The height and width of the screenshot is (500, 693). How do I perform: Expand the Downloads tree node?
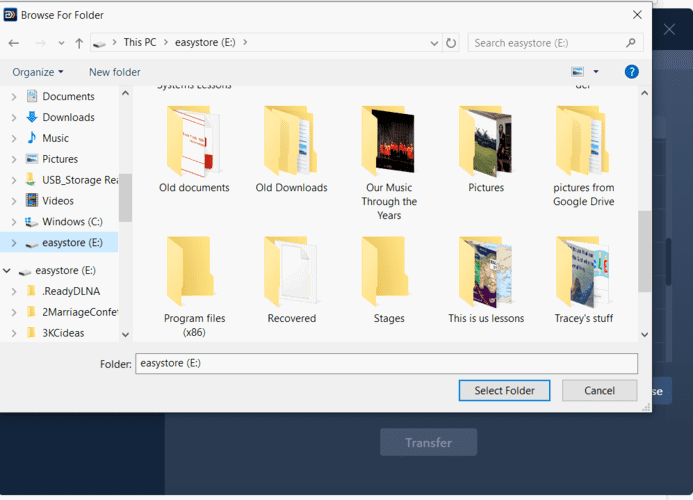tap(14, 117)
